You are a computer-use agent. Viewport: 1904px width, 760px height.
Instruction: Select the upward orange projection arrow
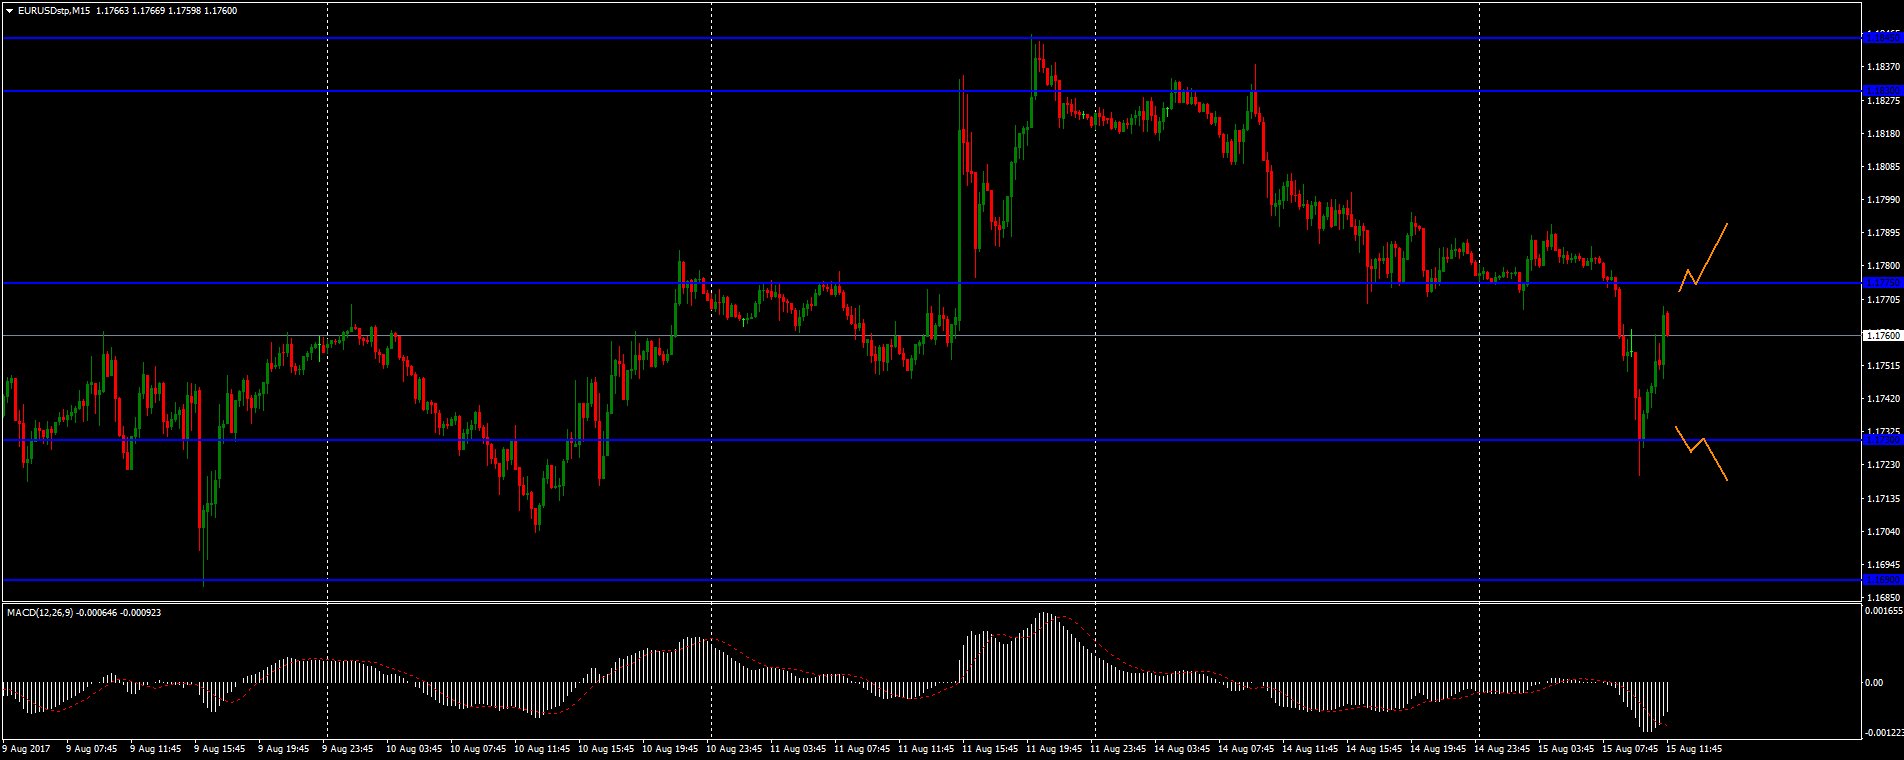[1703, 257]
